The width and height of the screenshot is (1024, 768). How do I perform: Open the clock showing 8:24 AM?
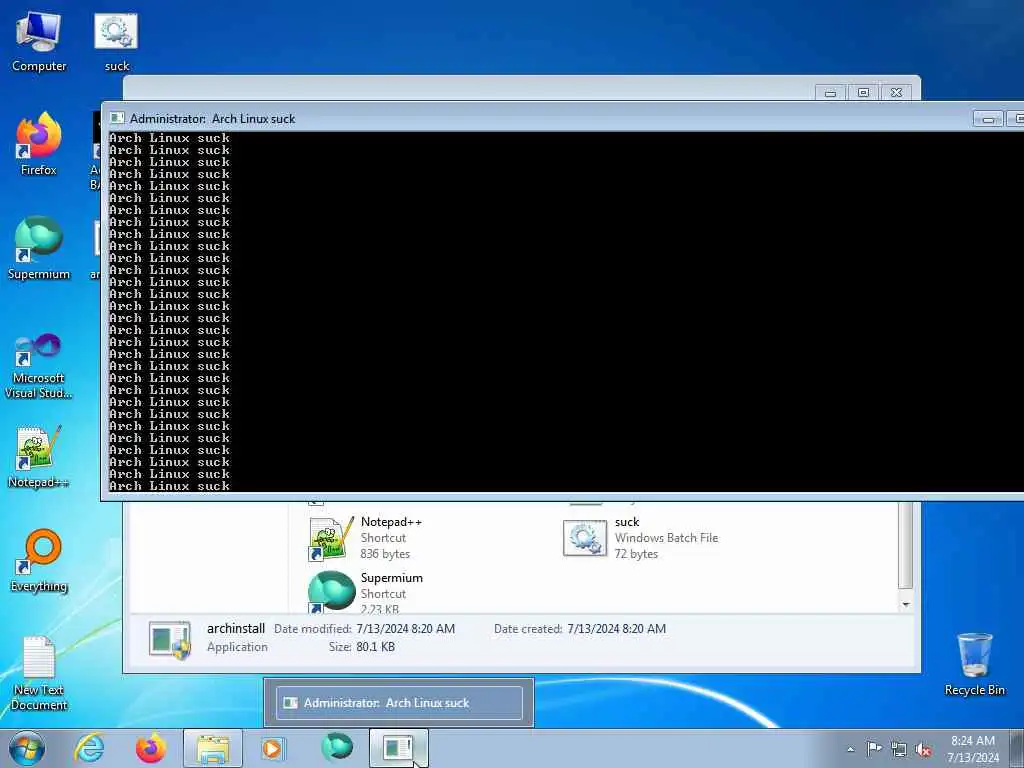pyautogui.click(x=973, y=748)
